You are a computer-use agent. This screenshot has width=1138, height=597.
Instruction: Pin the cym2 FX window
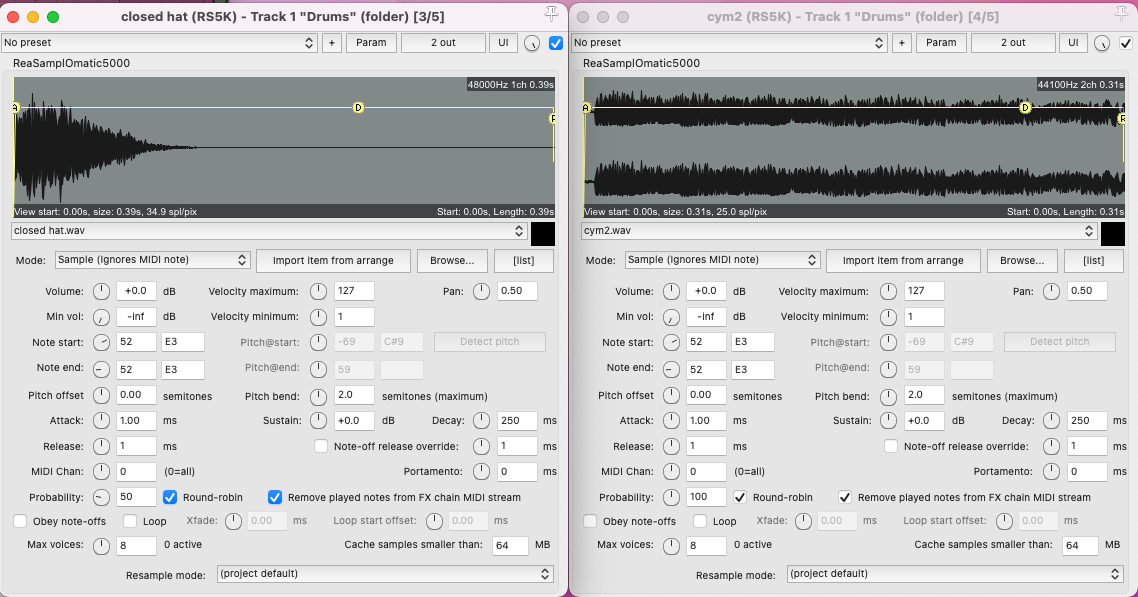[x=1121, y=15]
